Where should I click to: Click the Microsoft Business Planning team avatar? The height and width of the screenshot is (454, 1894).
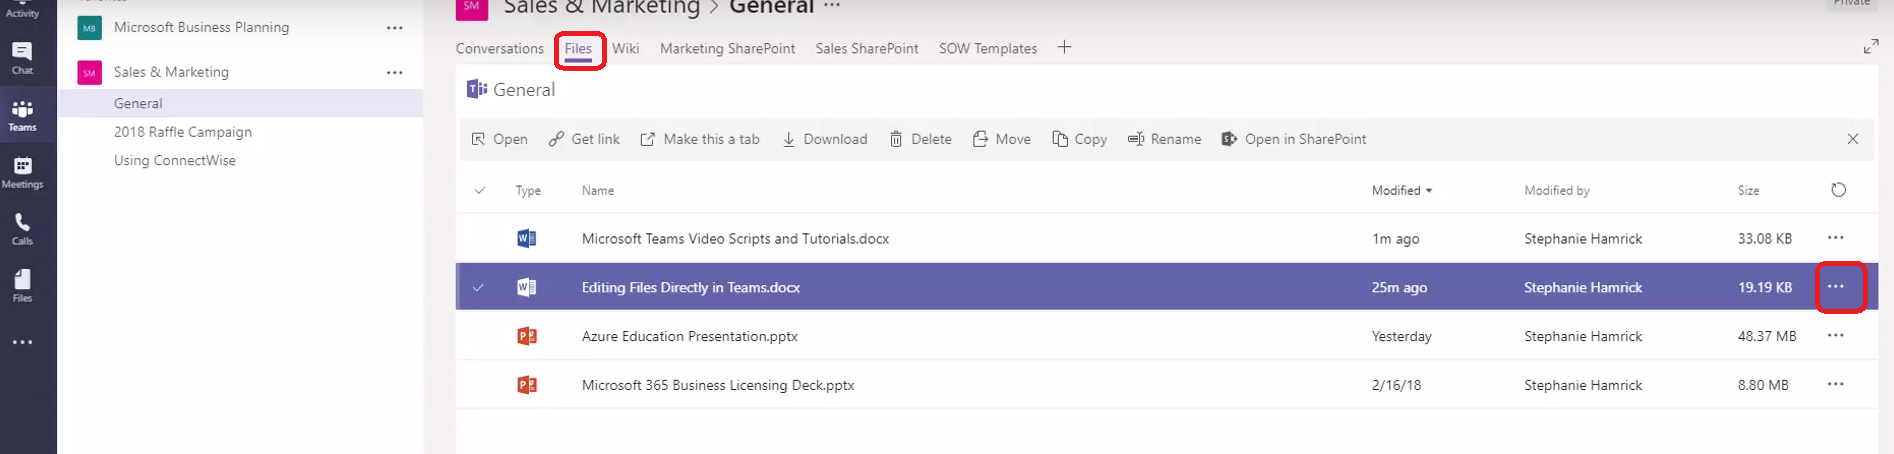[x=90, y=28]
